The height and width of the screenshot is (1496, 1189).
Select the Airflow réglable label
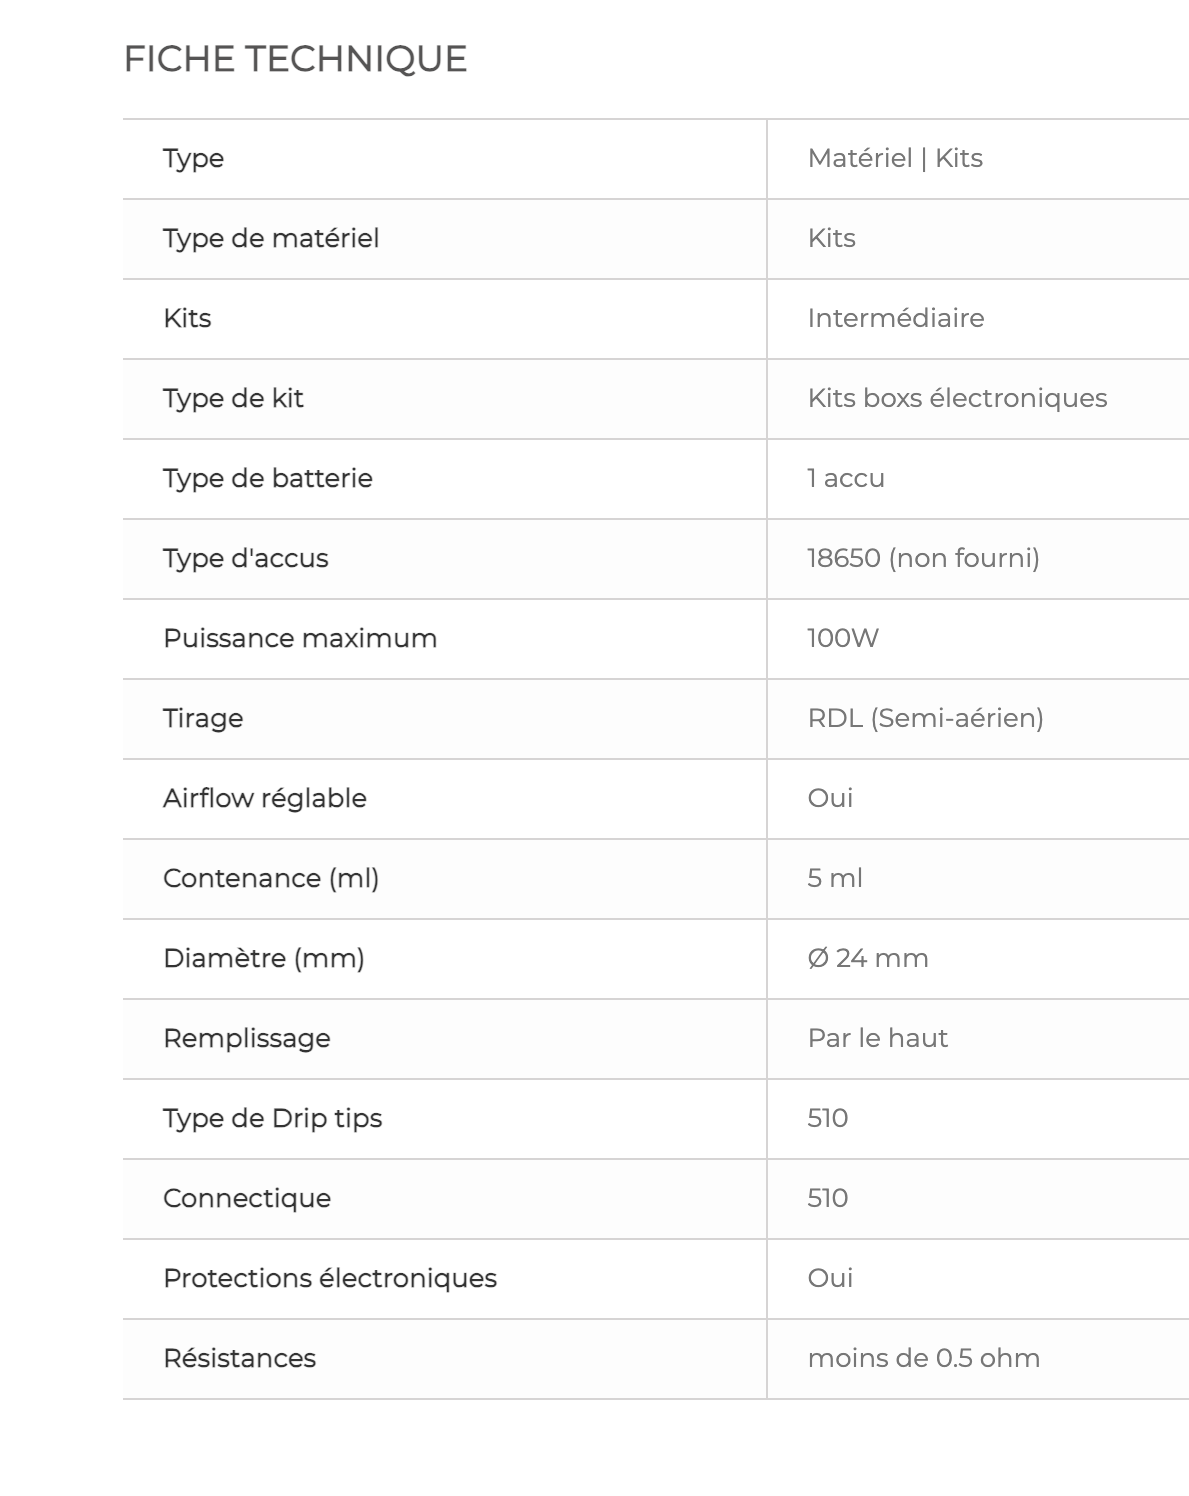[265, 798]
